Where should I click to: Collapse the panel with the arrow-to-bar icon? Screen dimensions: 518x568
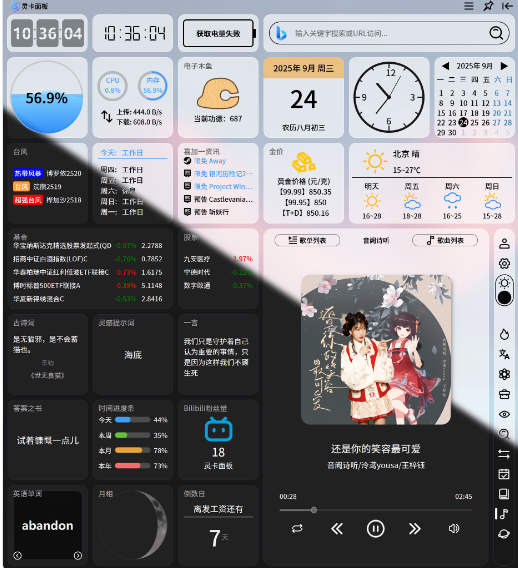[507, 6]
